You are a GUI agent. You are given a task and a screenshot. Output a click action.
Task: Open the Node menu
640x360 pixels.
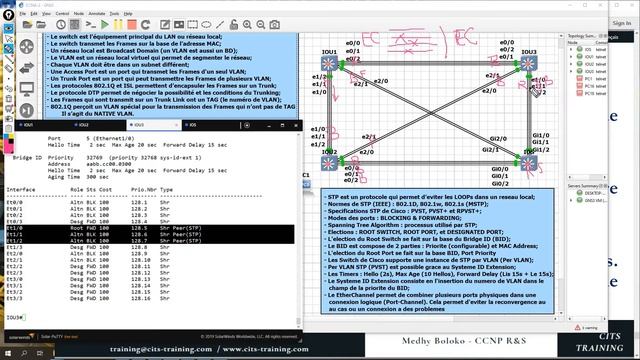[x=78, y=13]
